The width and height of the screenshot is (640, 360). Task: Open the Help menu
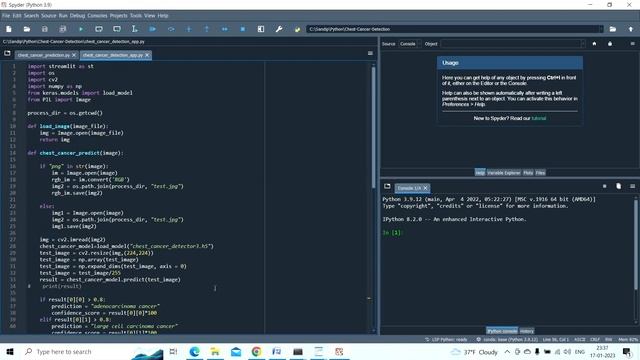pos(163,16)
